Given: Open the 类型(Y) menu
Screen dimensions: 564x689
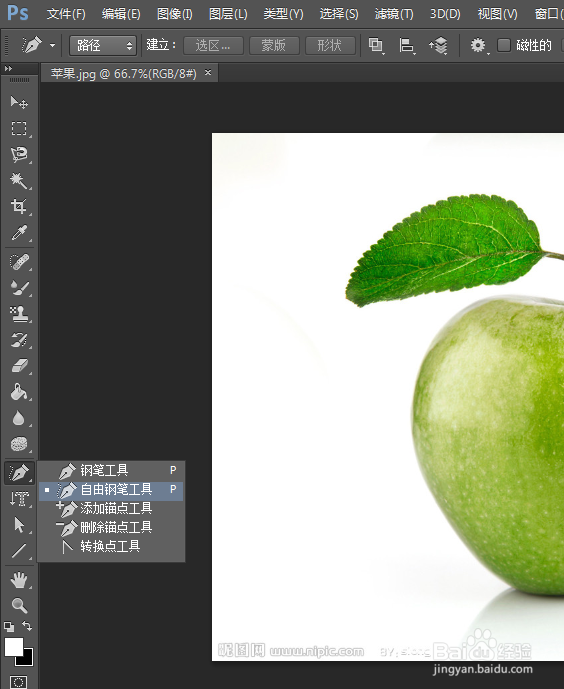Looking at the screenshot, I should pos(283,14).
